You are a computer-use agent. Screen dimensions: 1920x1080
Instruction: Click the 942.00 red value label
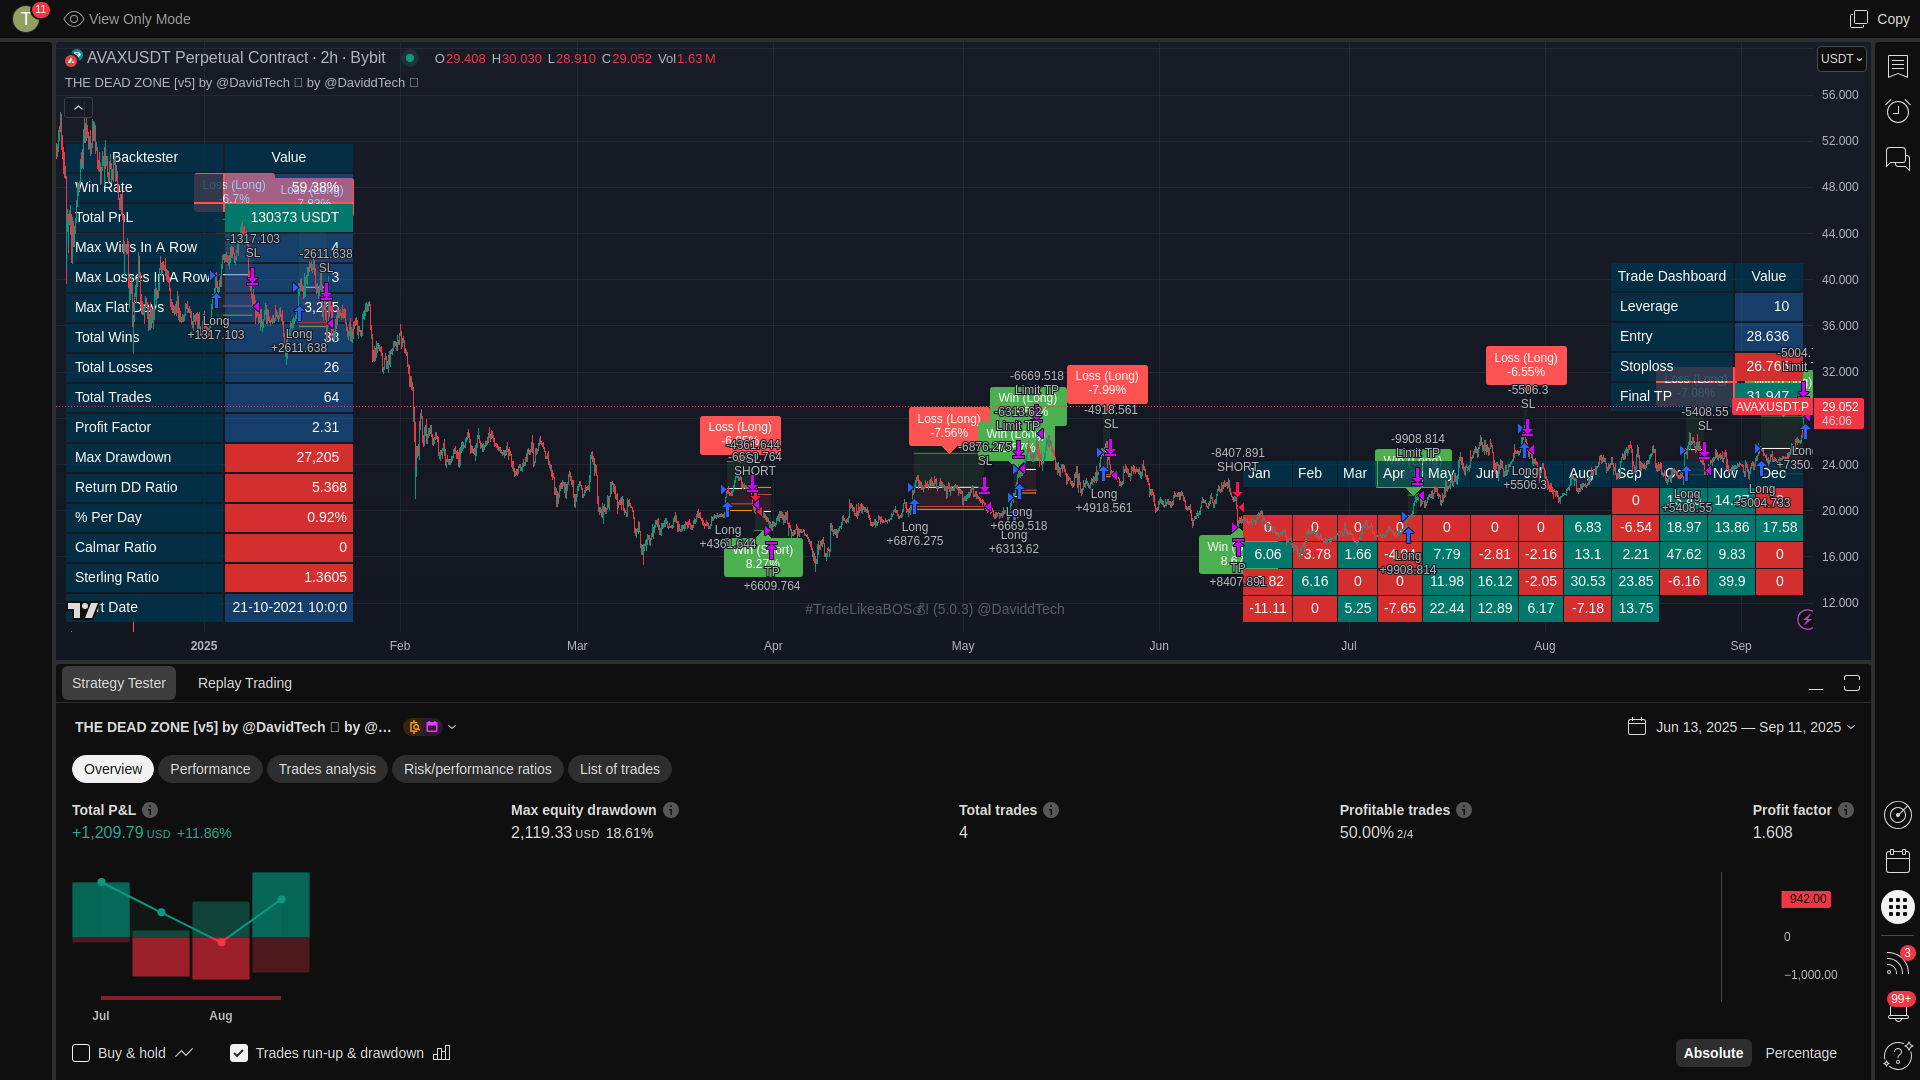click(1807, 899)
